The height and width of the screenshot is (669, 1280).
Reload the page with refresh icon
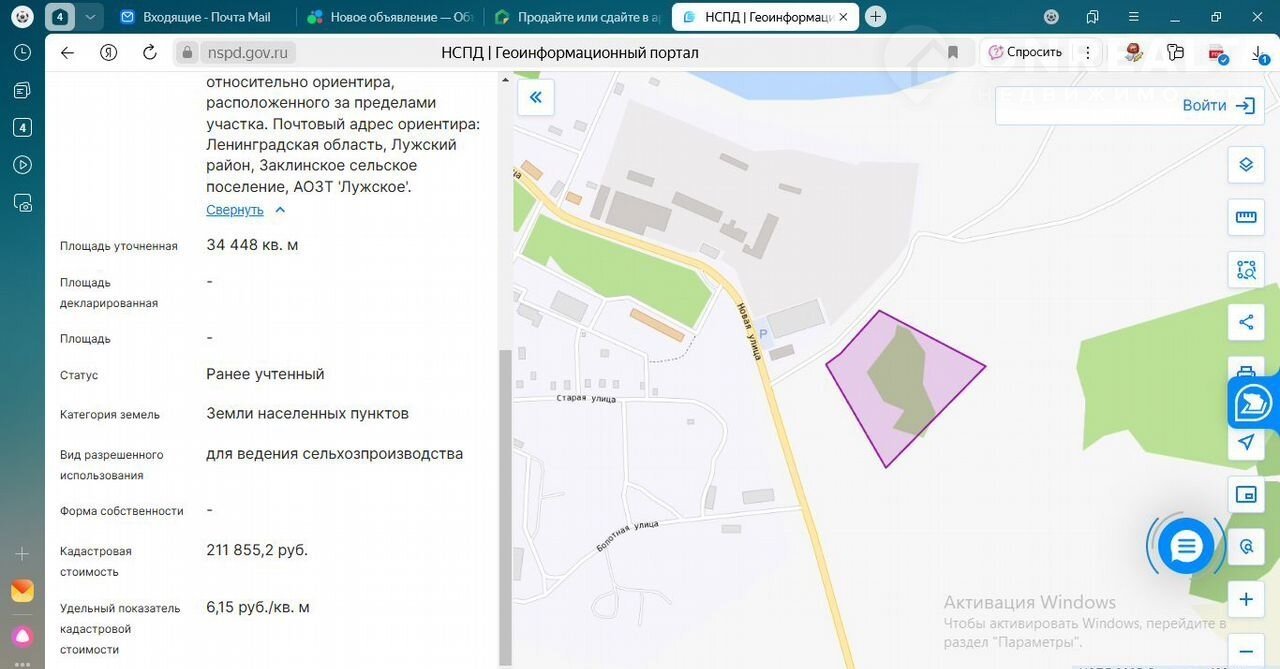(150, 53)
